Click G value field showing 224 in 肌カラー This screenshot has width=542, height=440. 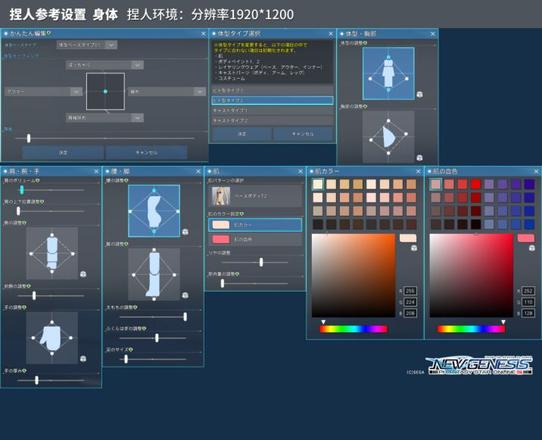[x=410, y=302]
